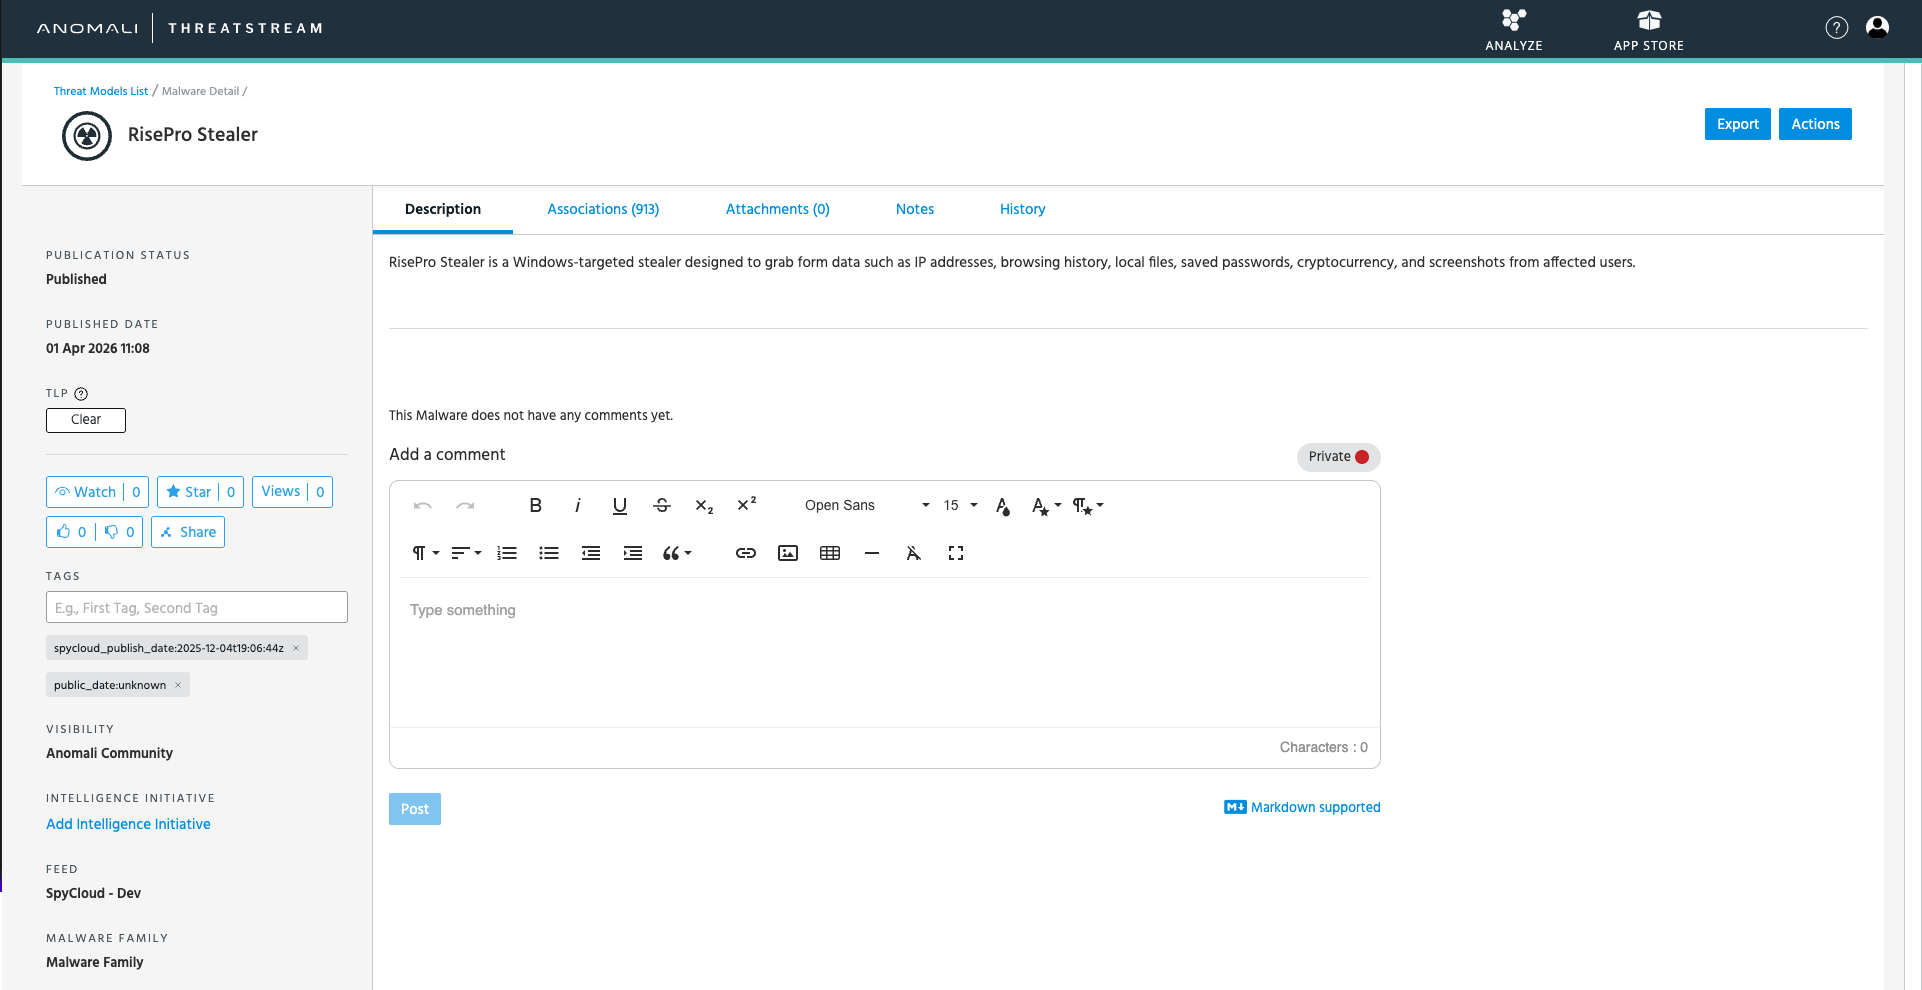This screenshot has width=1922, height=990.
Task: Remove the public_date:unknown tag
Action: coord(178,685)
